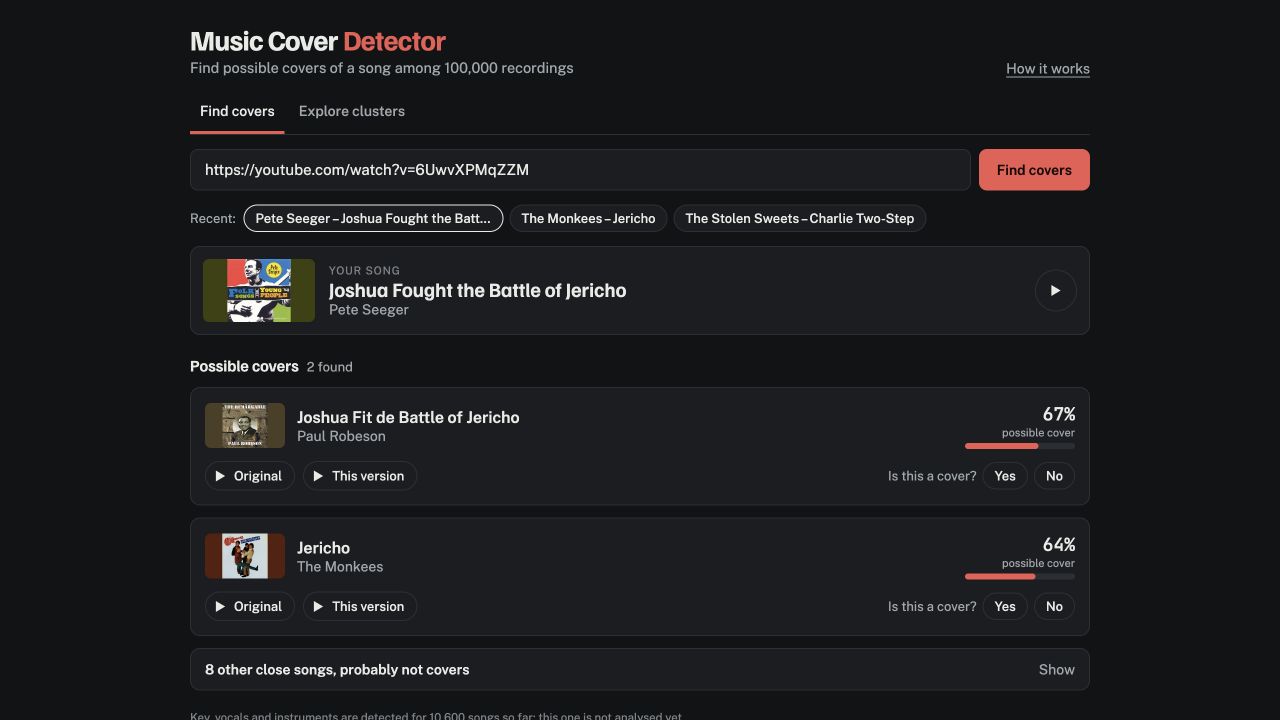Play Original for The Monkees result
This screenshot has width=1280, height=720.
(x=249, y=606)
